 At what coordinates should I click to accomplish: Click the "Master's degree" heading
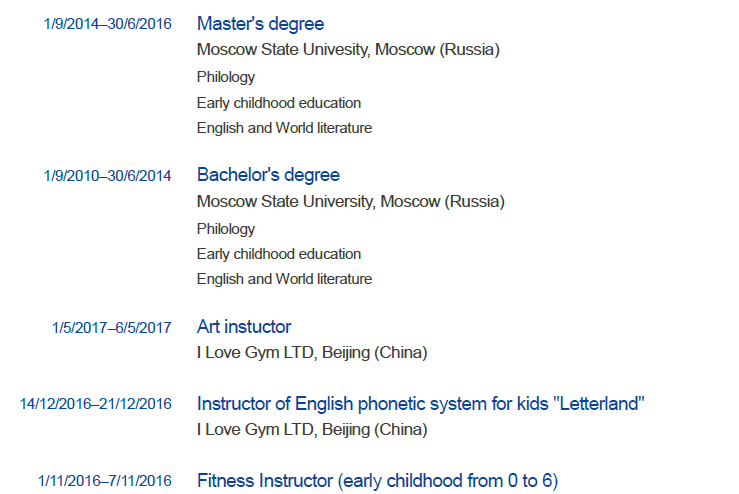[260, 24]
